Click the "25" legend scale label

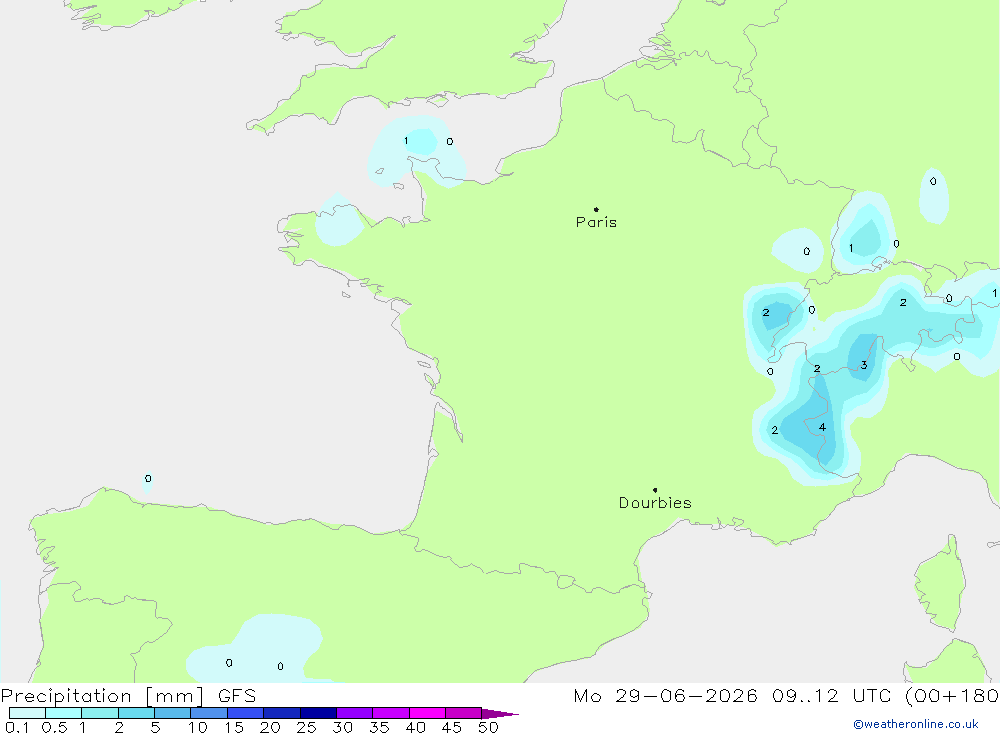[x=306, y=727]
